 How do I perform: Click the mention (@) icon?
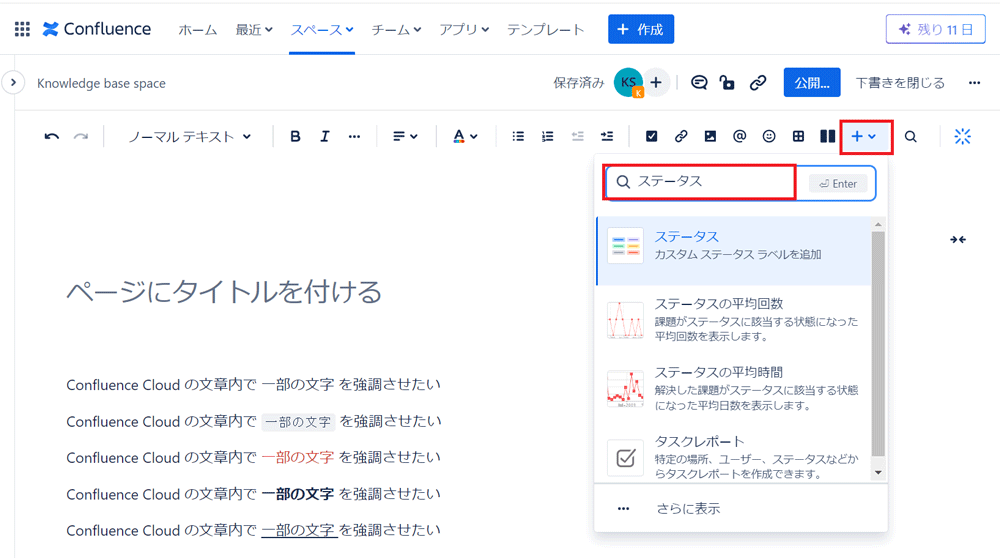(x=739, y=136)
